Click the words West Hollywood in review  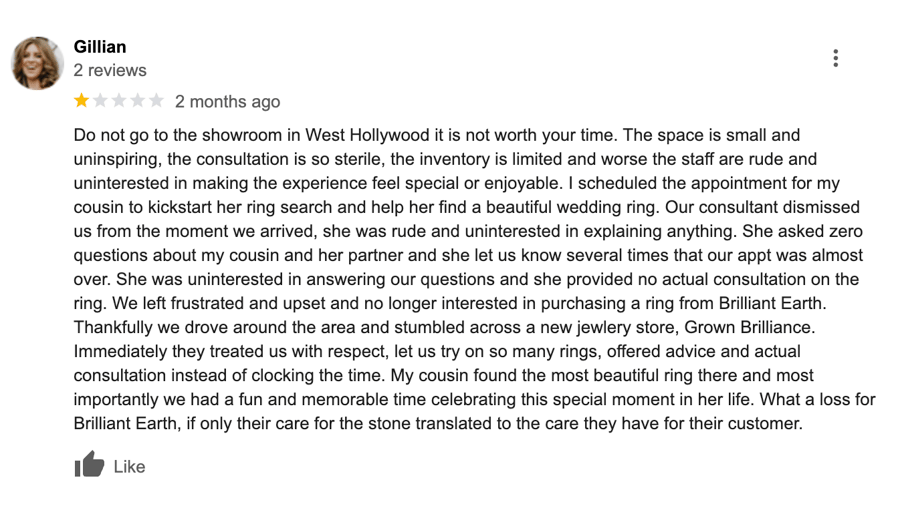pos(367,135)
